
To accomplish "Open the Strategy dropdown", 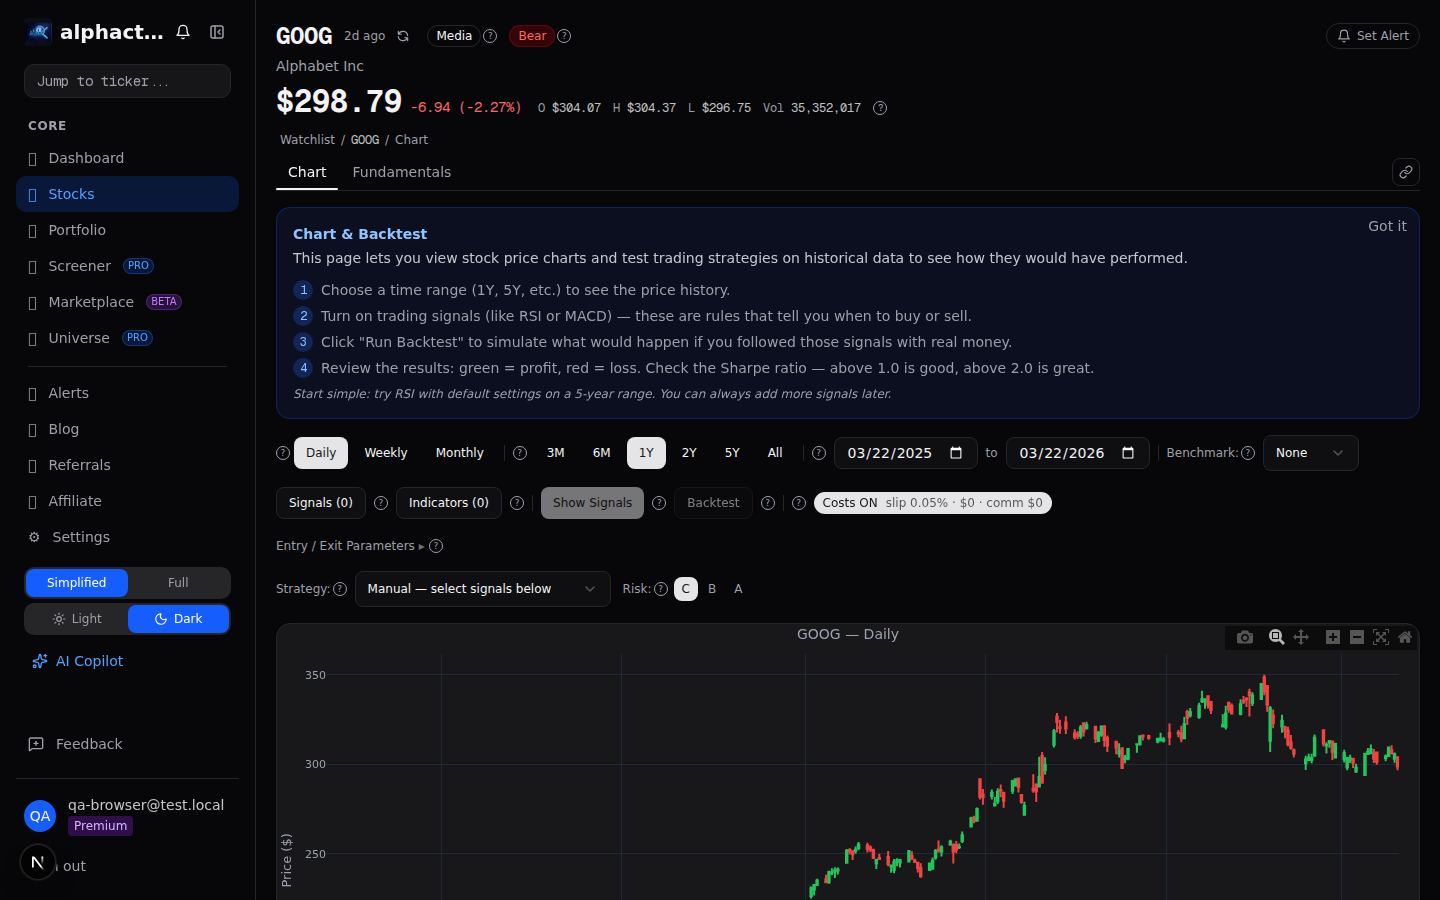I will tap(482, 589).
